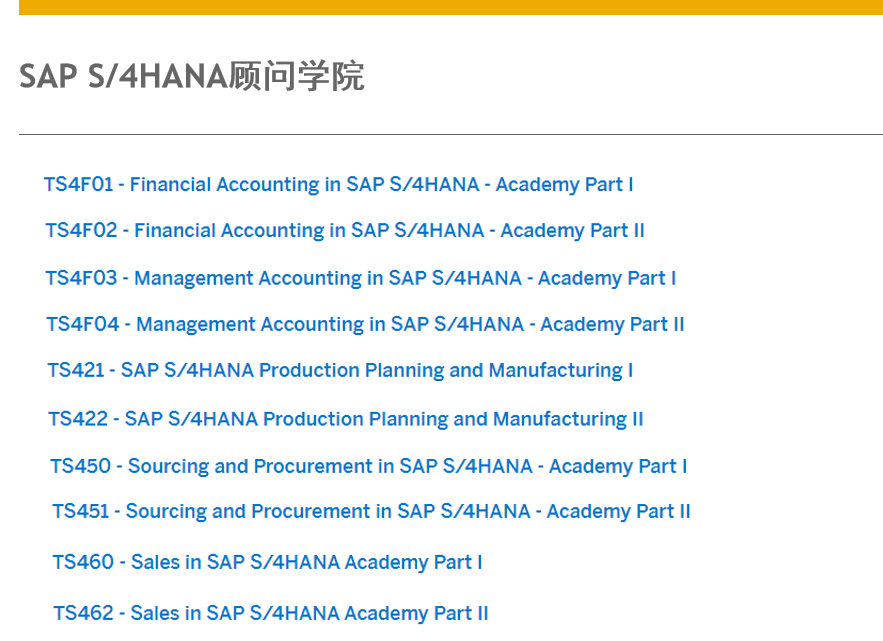This screenshot has height=641, width=883.
Task: Open TS421 Production Planning and Manufacturing I
Action: 340,371
